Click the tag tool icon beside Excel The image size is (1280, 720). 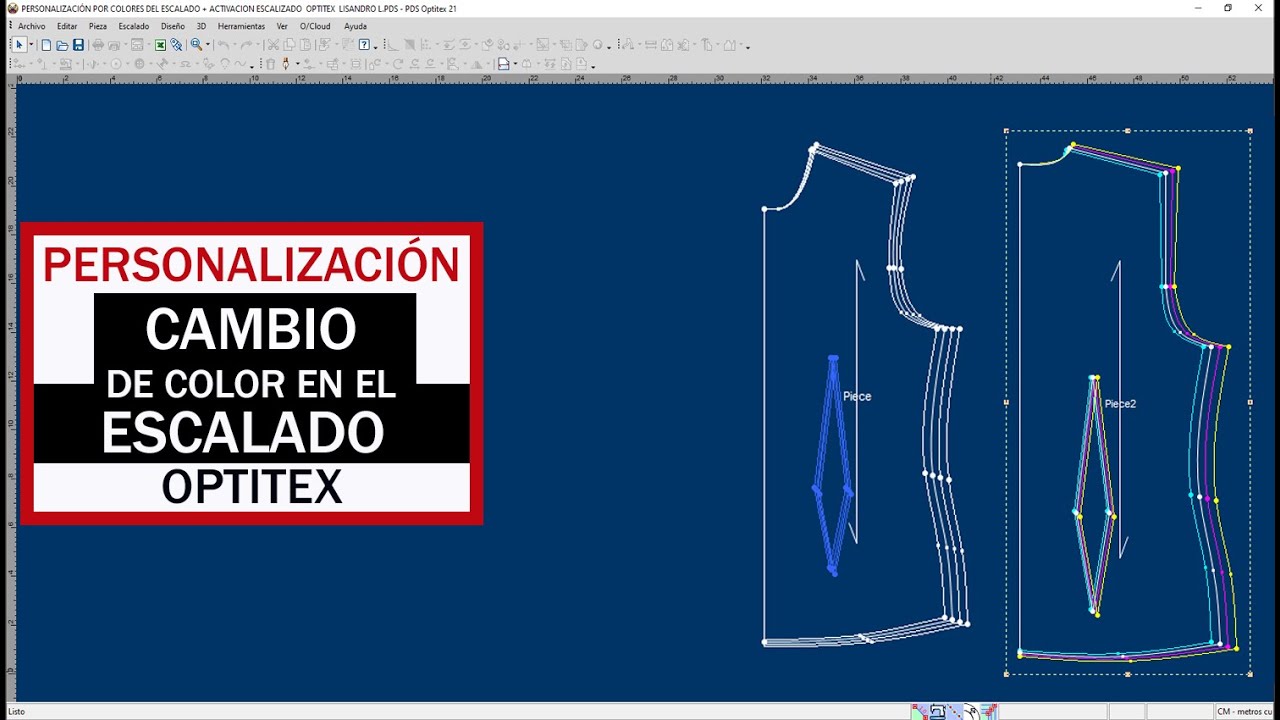(176, 45)
